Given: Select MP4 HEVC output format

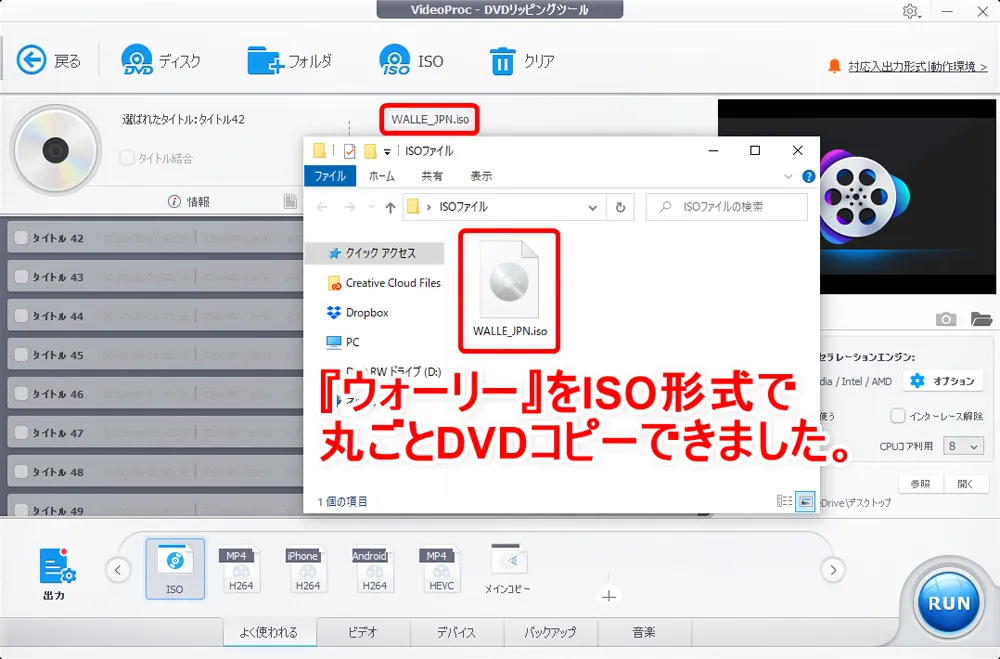Looking at the screenshot, I should click(x=441, y=568).
